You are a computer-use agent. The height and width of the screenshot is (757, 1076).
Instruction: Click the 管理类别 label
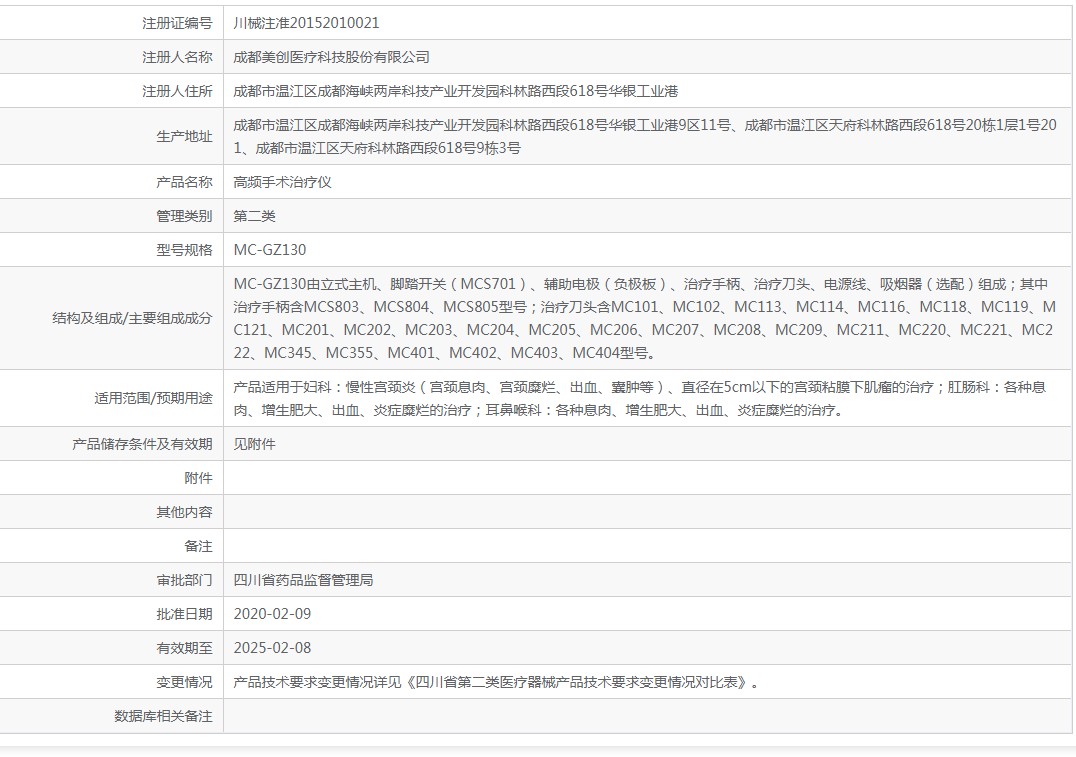click(x=184, y=216)
